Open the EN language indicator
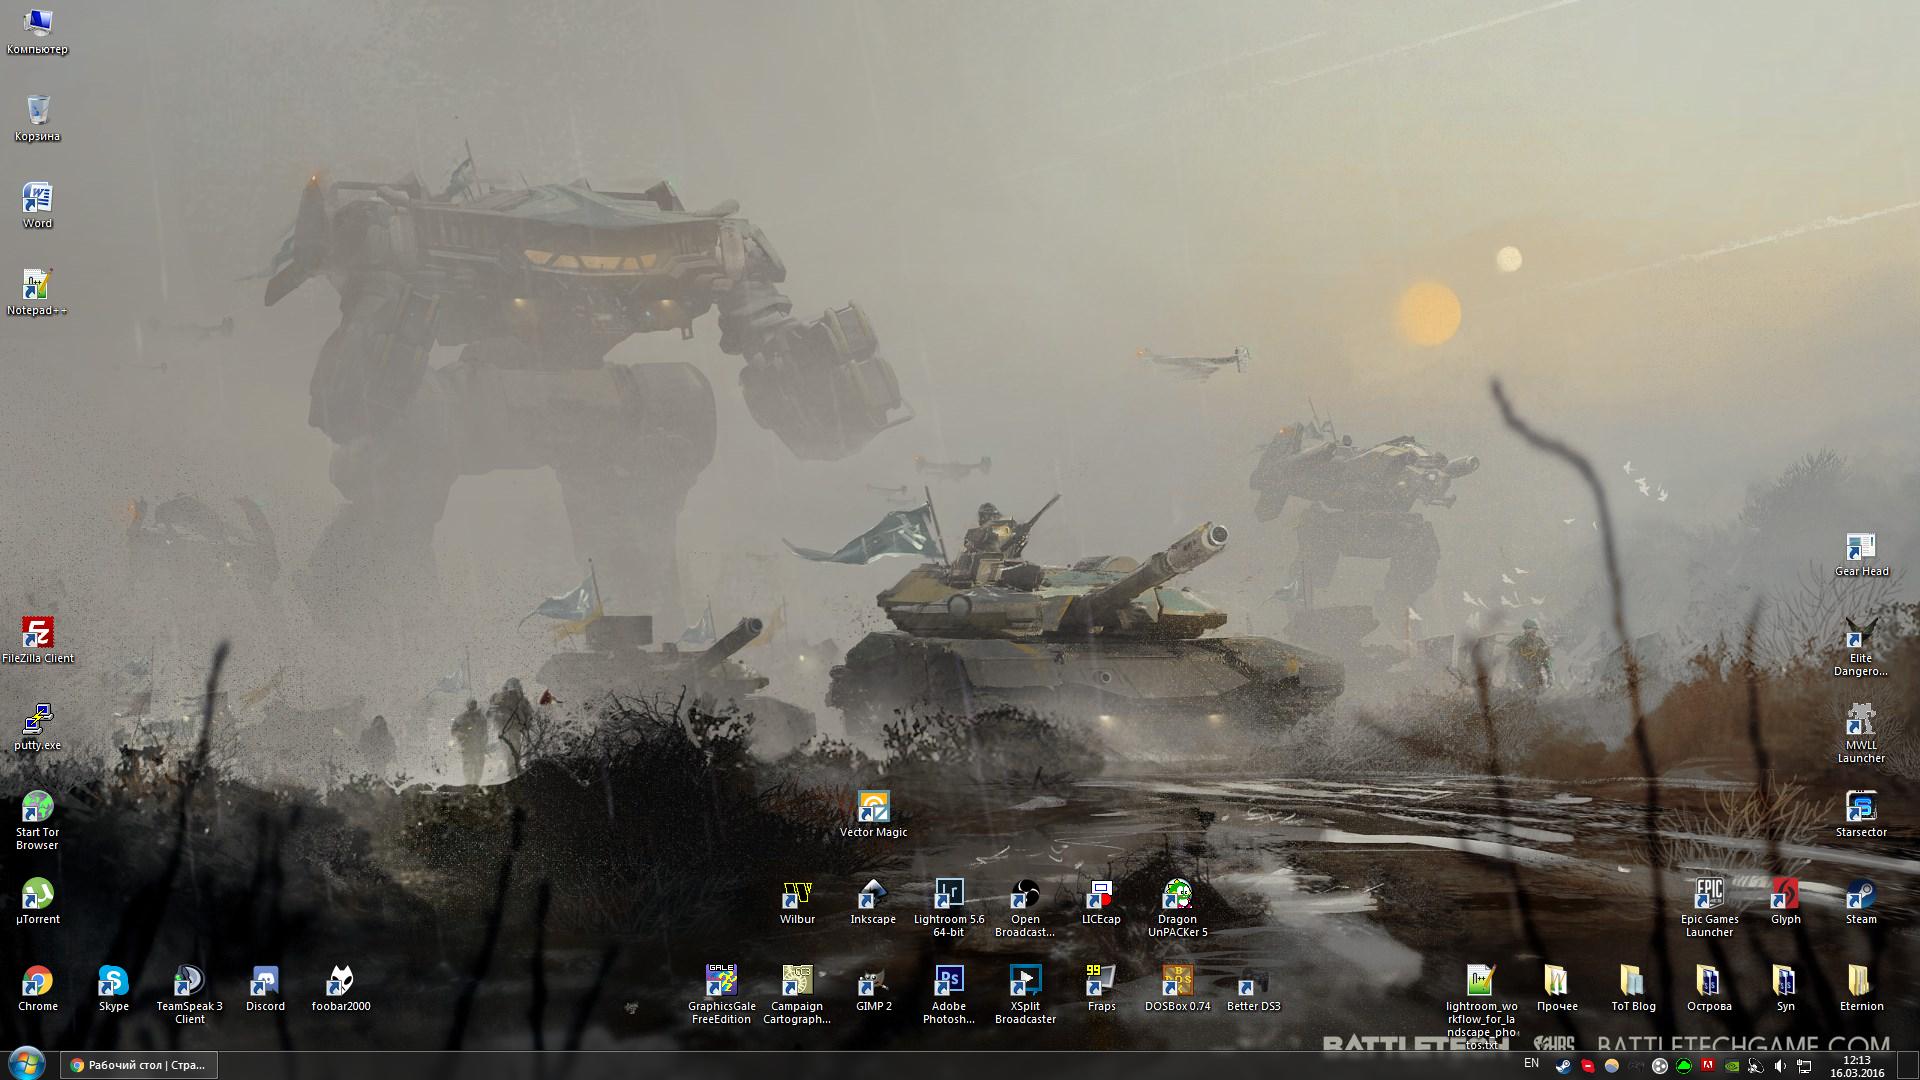 [1531, 1064]
